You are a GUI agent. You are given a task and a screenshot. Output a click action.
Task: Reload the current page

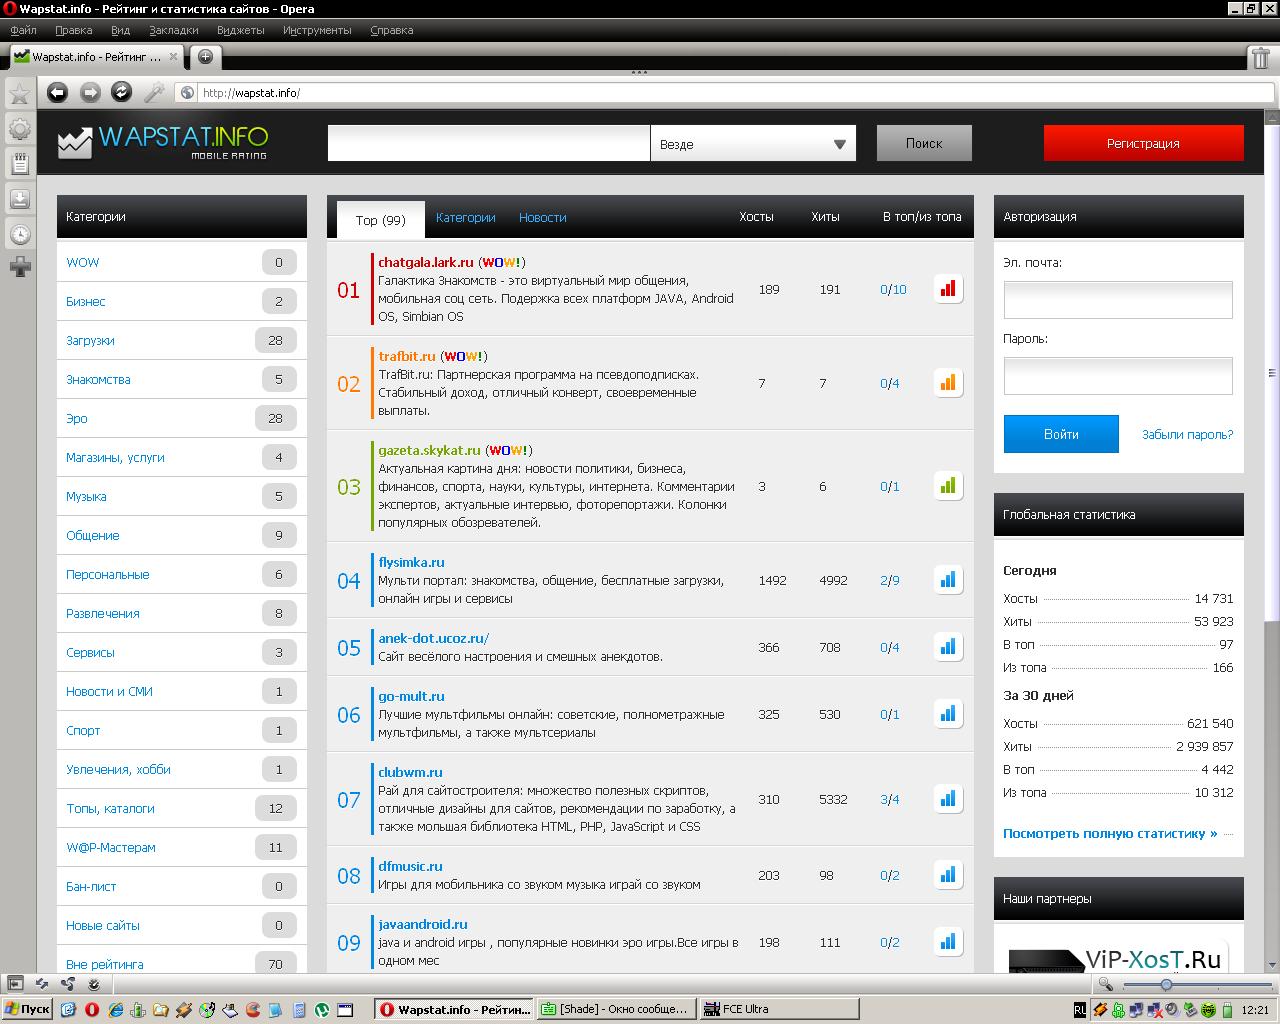pyautogui.click(x=121, y=92)
